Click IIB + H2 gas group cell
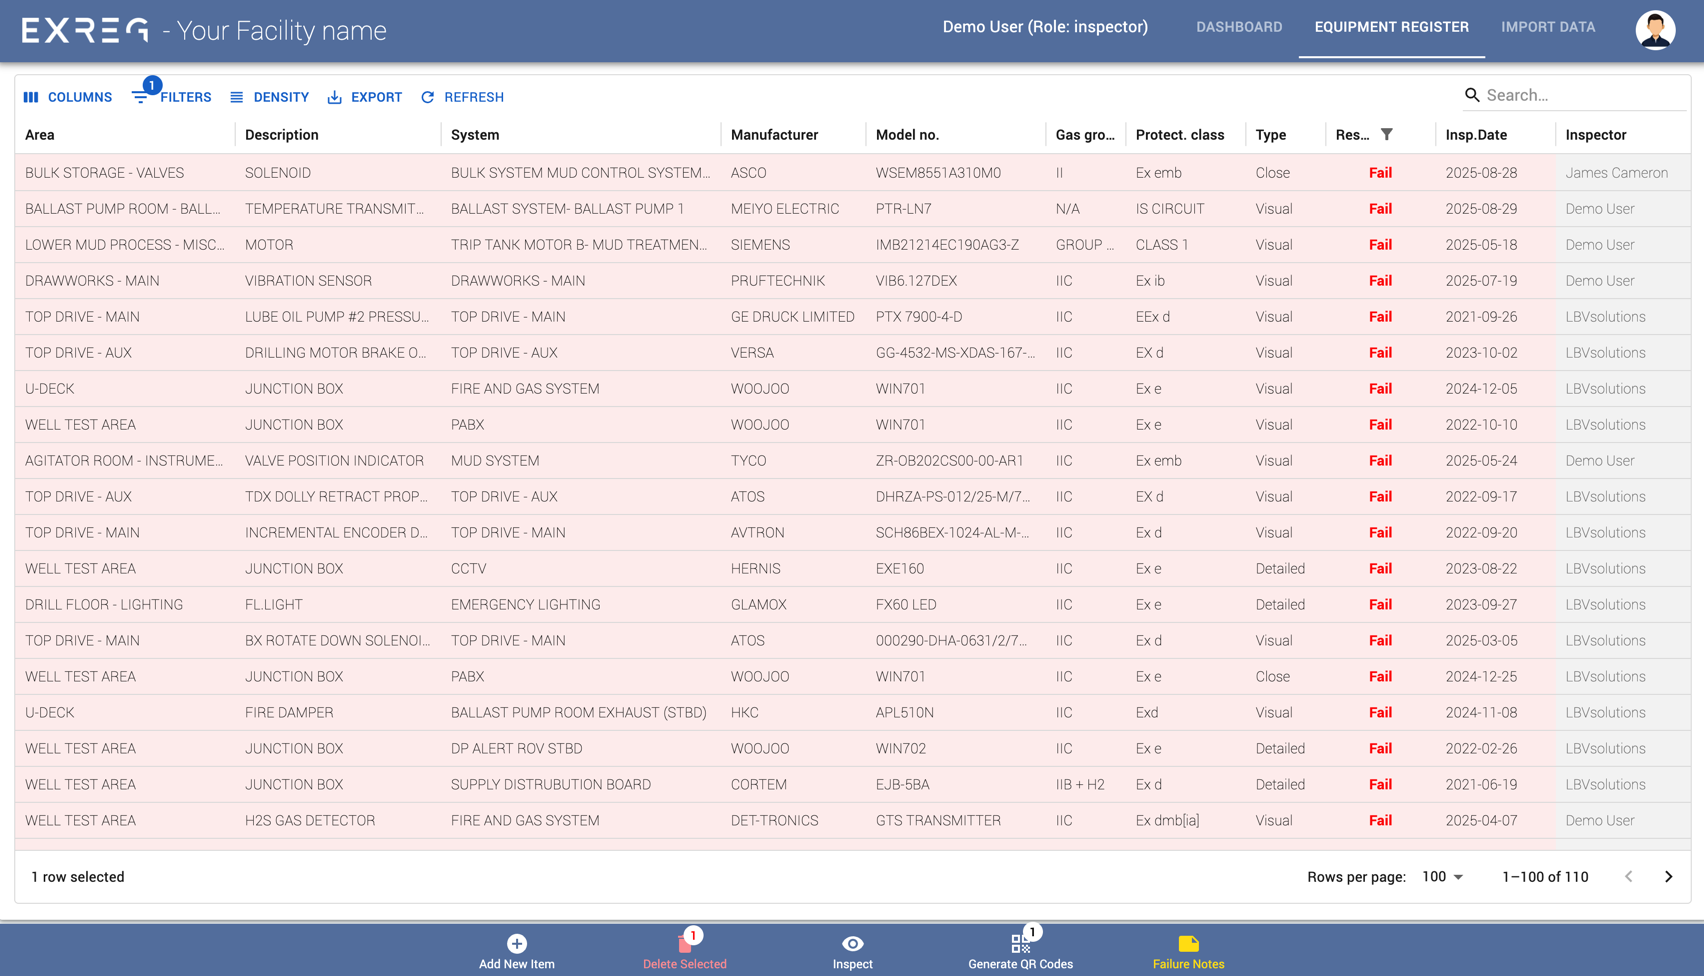This screenshot has width=1704, height=976. pyautogui.click(x=1080, y=785)
